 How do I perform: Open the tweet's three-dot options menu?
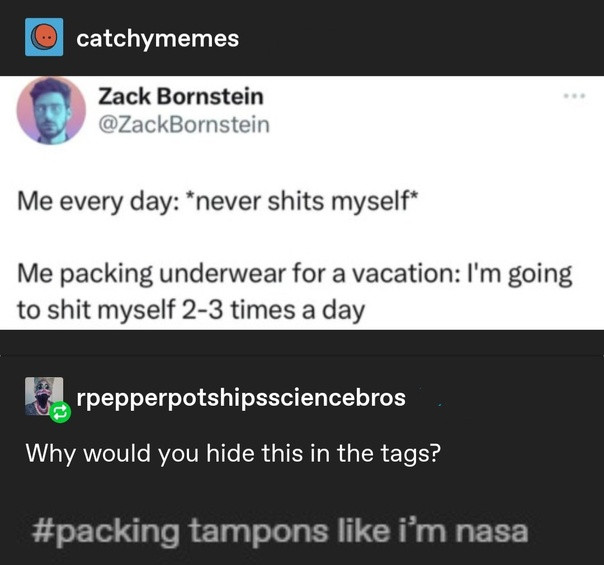(574, 96)
